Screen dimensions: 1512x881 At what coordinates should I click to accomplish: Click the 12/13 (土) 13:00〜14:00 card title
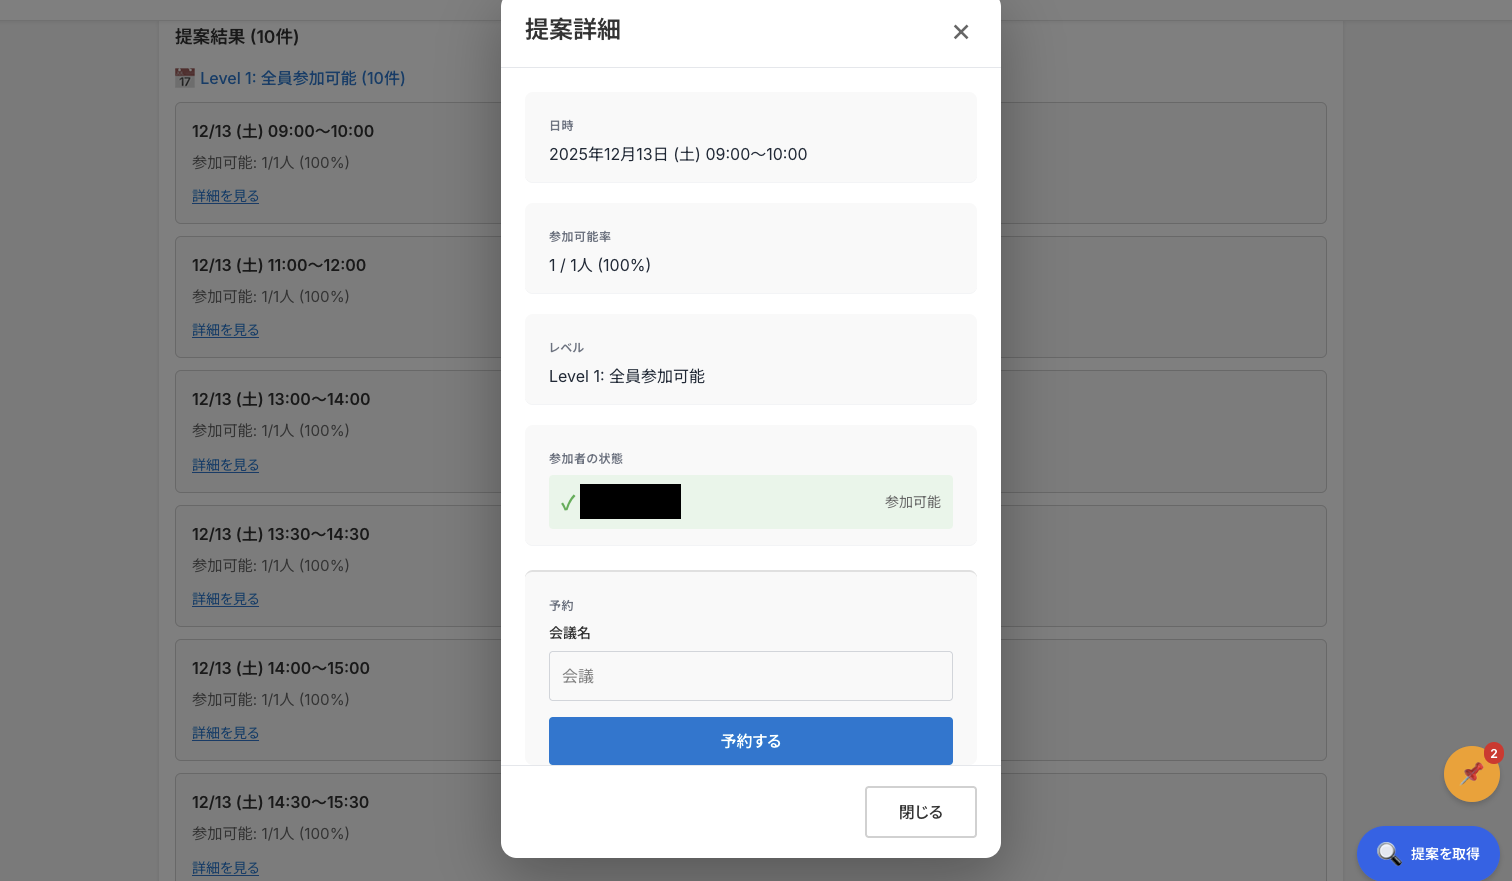click(281, 399)
